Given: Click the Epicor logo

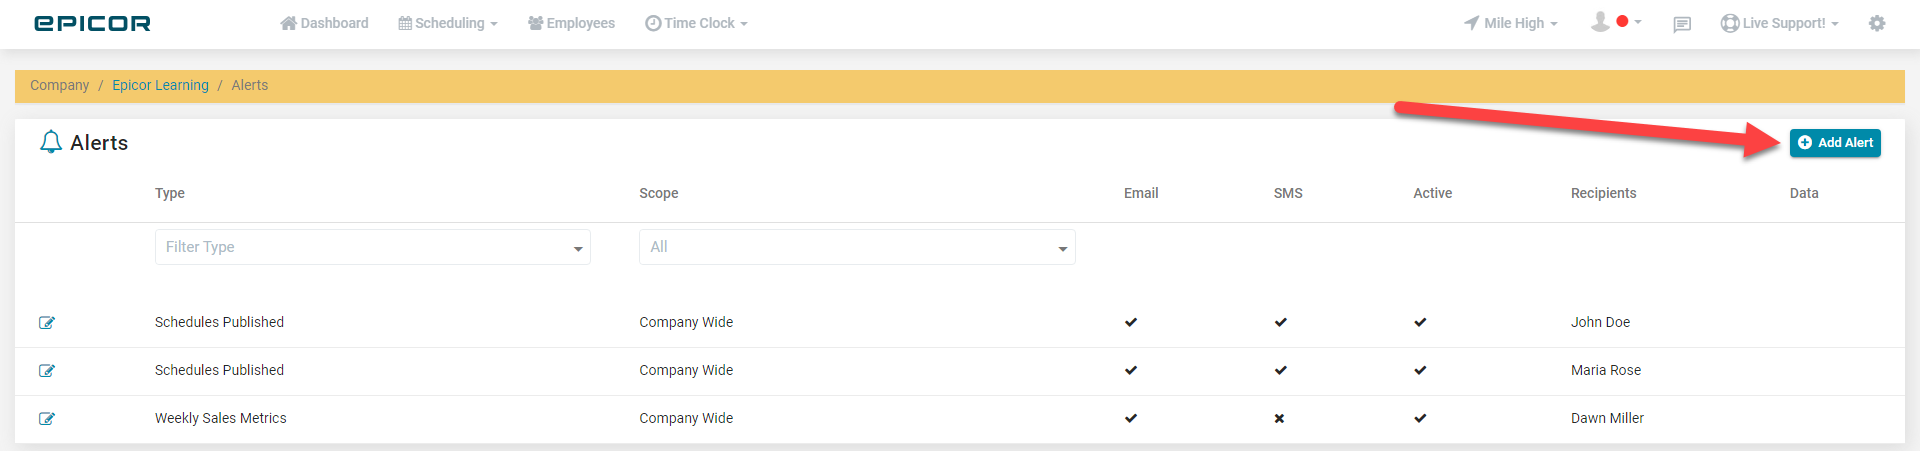Looking at the screenshot, I should (x=92, y=23).
